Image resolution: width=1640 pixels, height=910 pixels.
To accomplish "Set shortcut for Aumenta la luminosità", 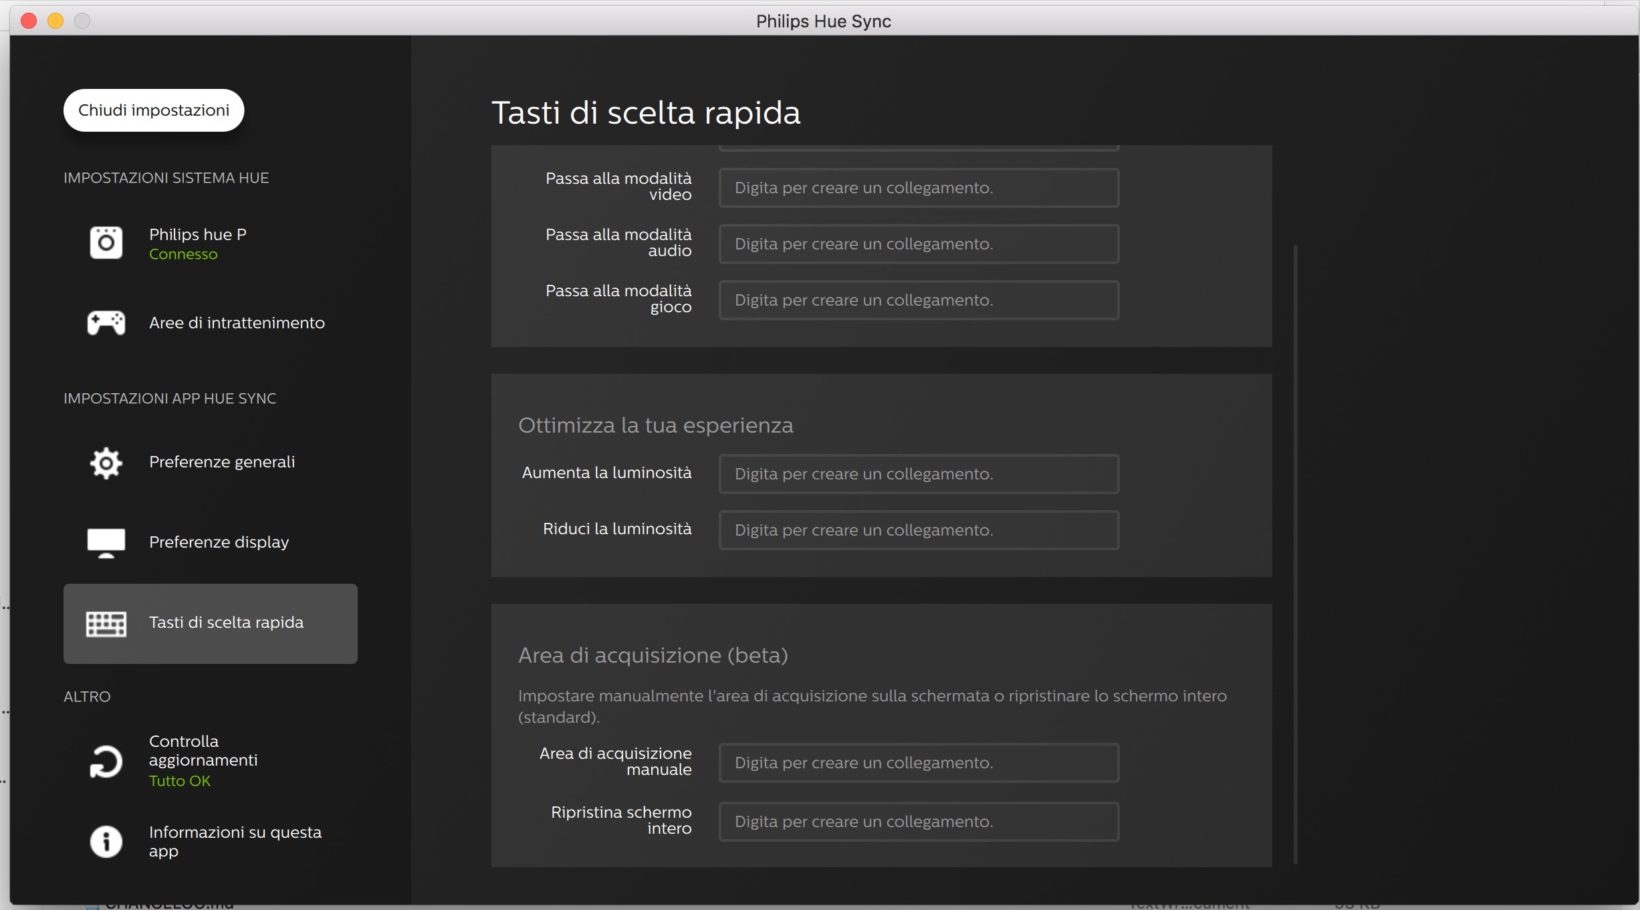I will coord(918,474).
